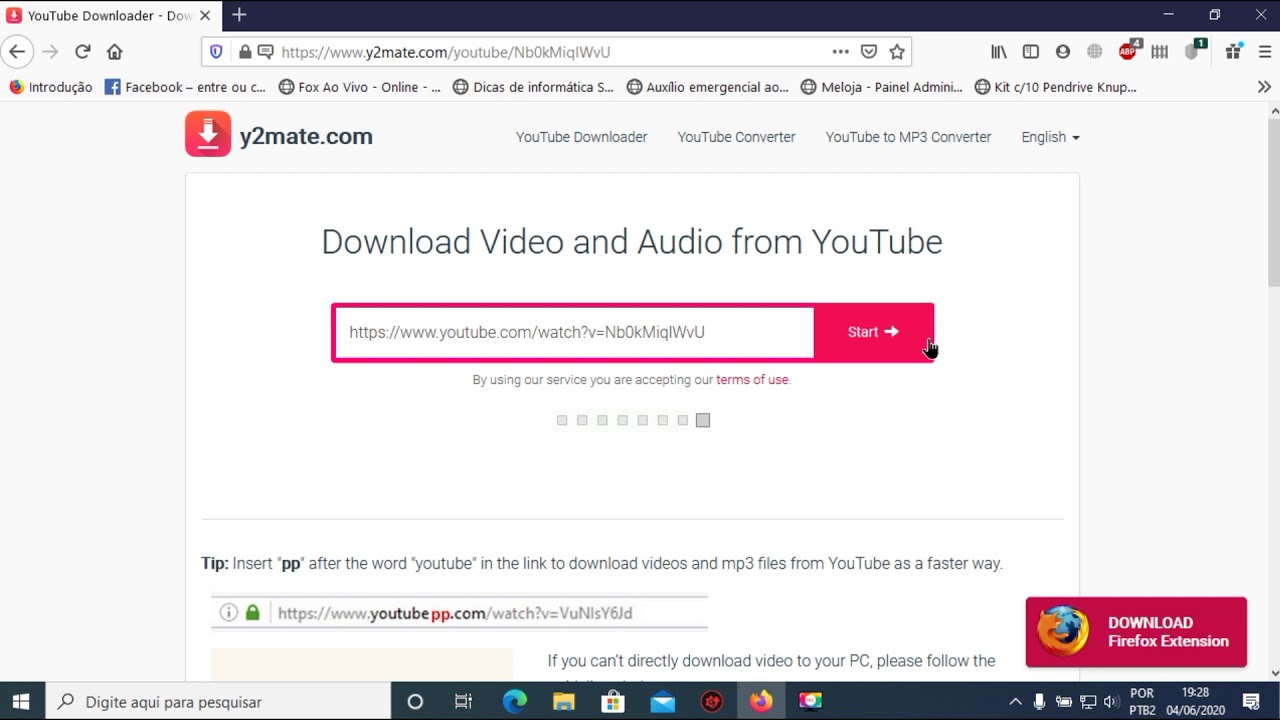Viewport: 1280px width, 720px height.
Task: Open Cortana from the taskbar
Action: pos(415,701)
